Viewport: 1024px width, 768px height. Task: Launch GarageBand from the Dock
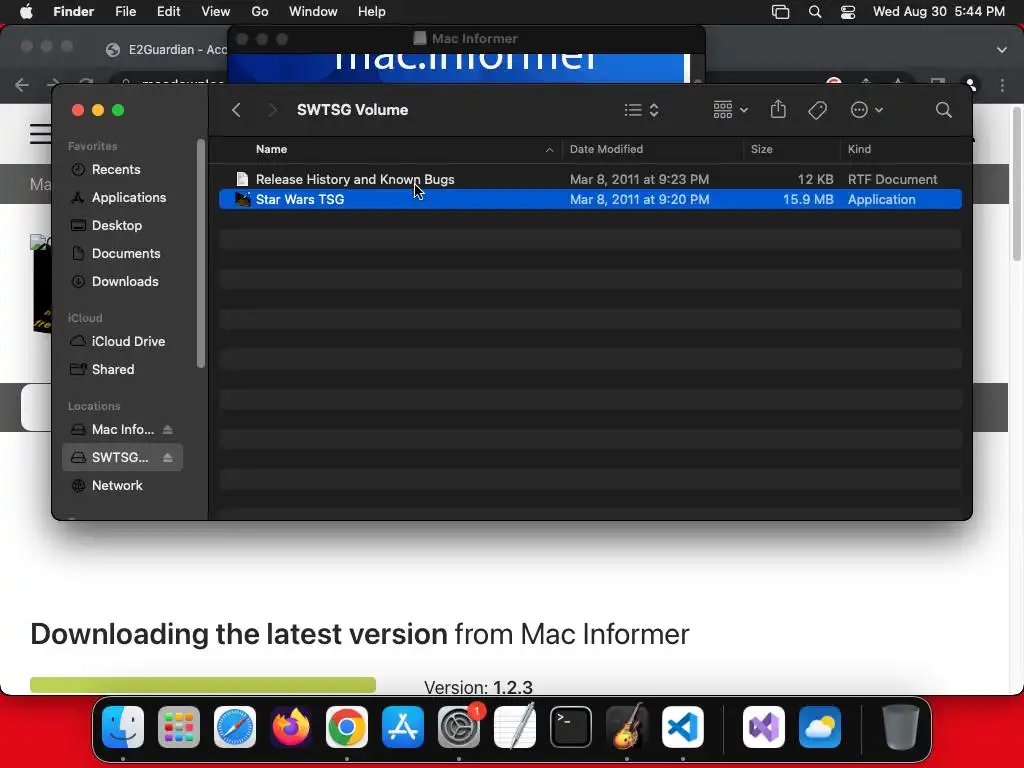[x=627, y=727]
